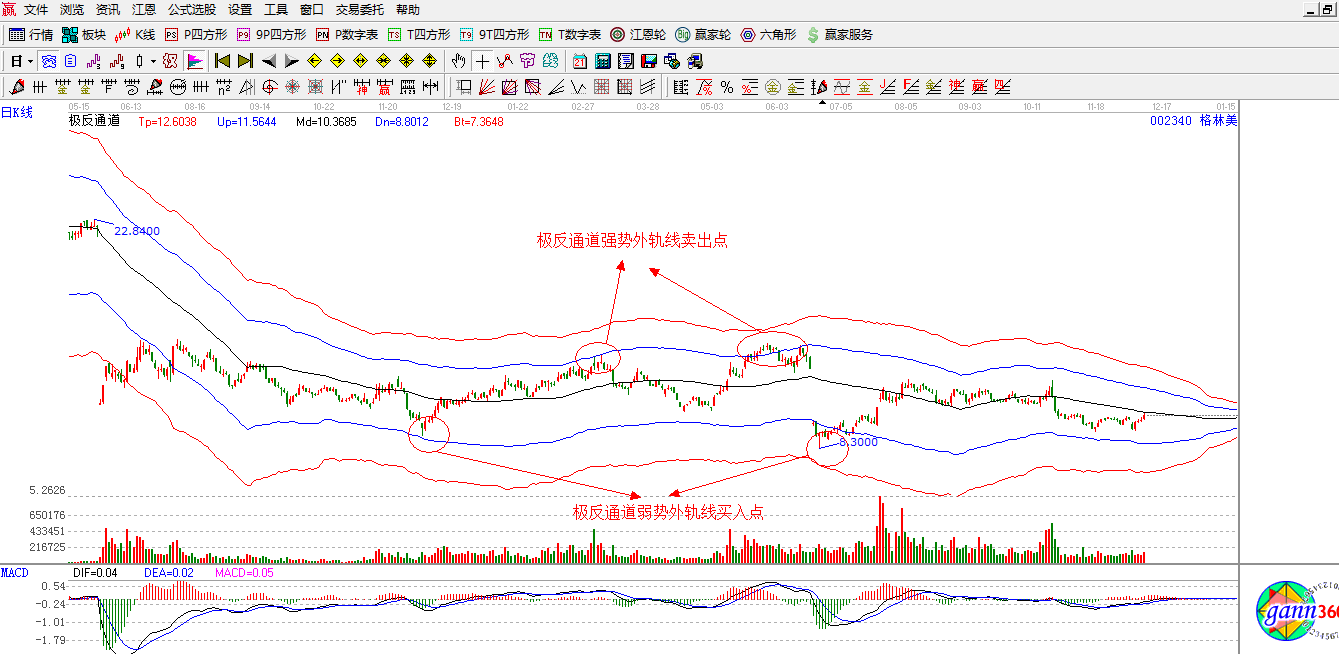Click the percent sign drawing tool
This screenshot has height=654, width=1339.
coord(727,87)
